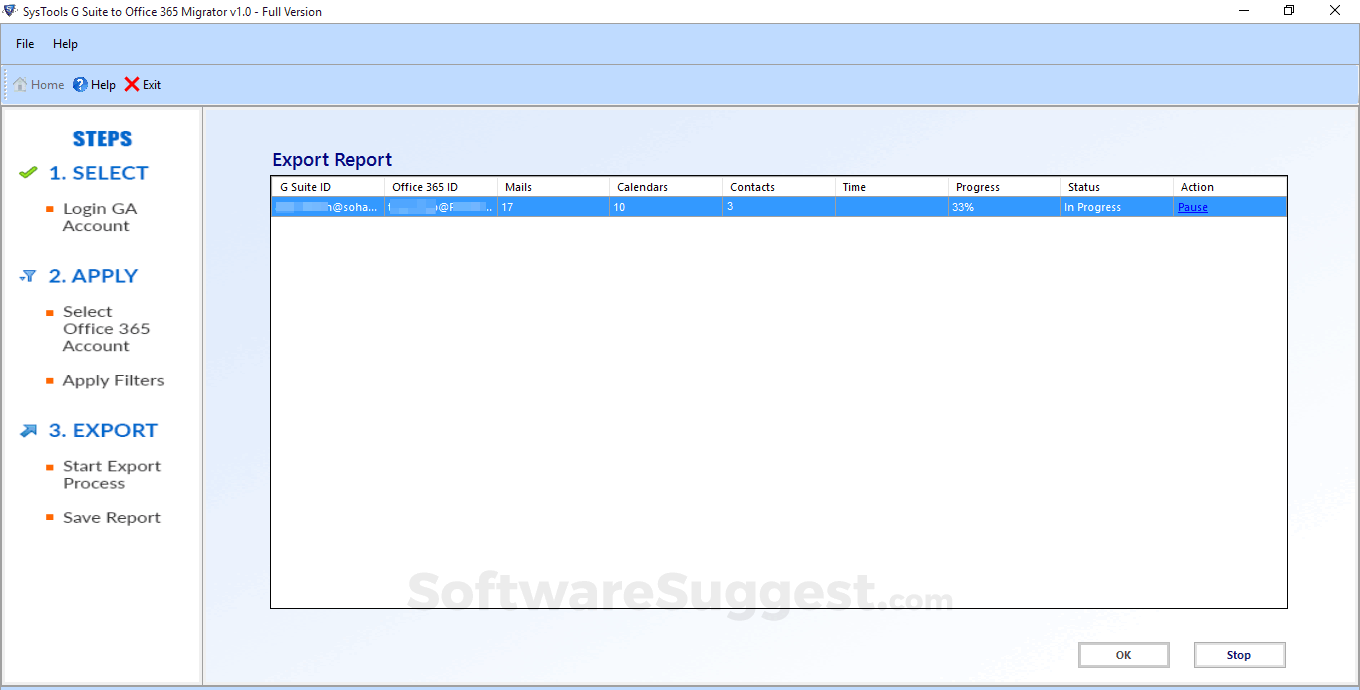The width and height of the screenshot is (1360, 690).
Task: Go to the 3. EXPORT step heading
Action: (x=103, y=430)
